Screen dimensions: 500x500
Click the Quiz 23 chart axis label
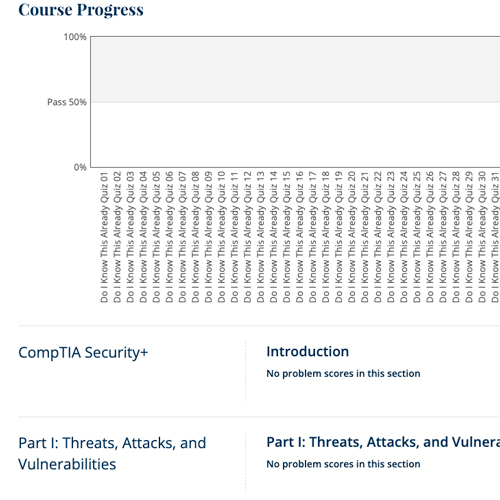tap(391, 237)
